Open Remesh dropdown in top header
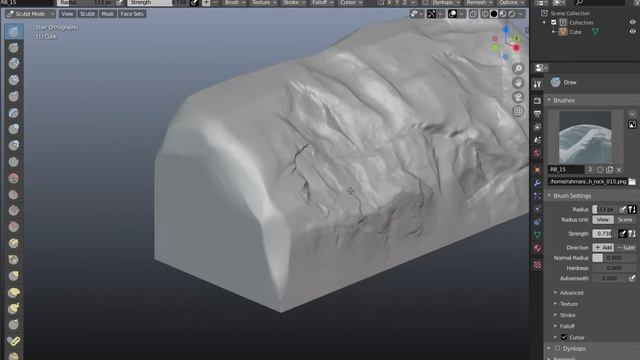This screenshot has height=360, width=640. (x=478, y=2)
